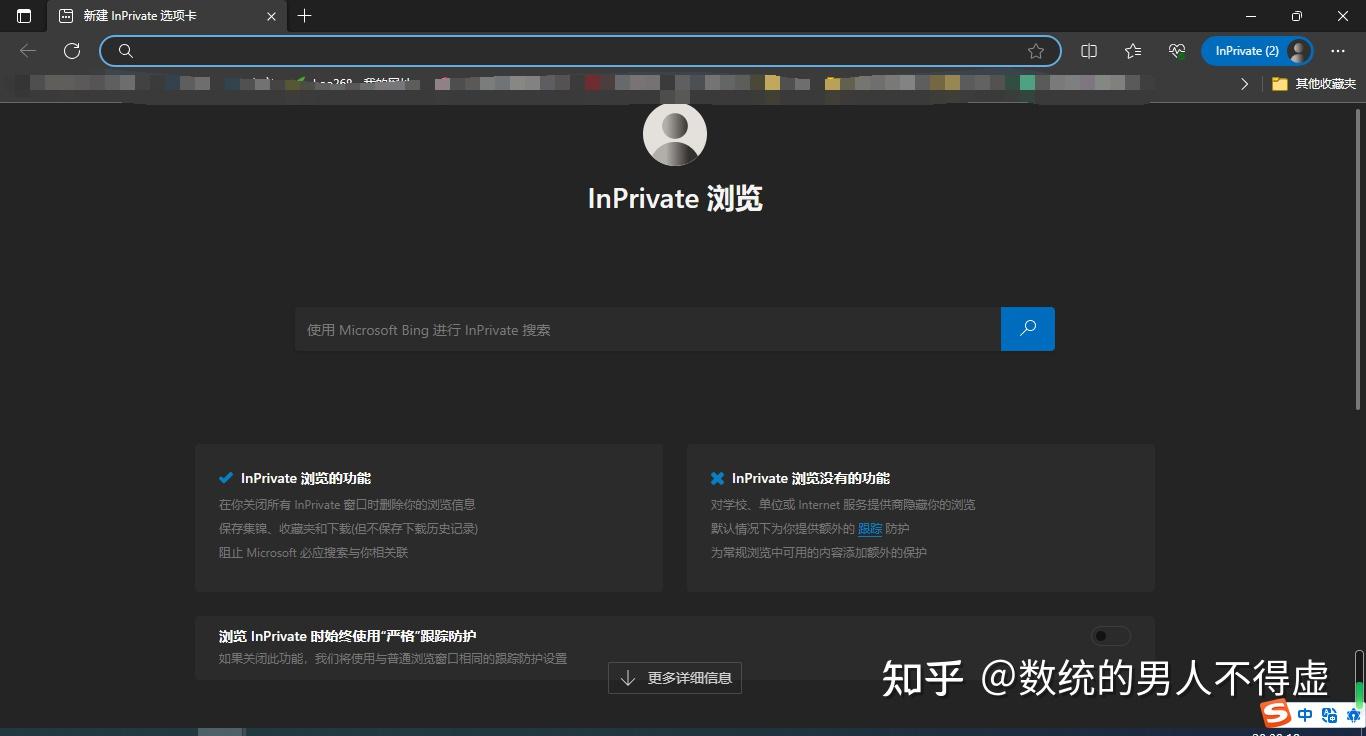
Task: Click the Sogou input method S icon
Action: pos(1275,713)
